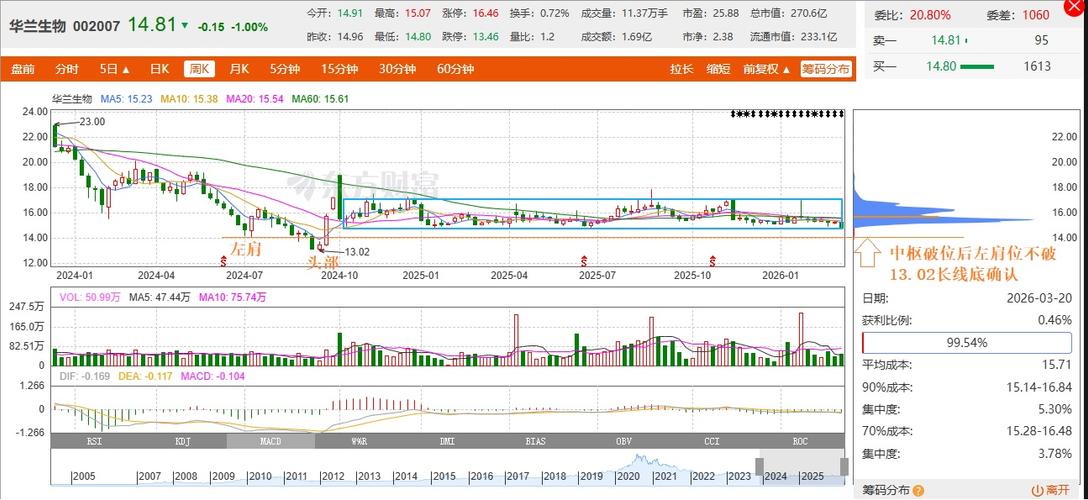
Task: Click the 获利比例 value 0.46%
Action: [x=1057, y=320]
